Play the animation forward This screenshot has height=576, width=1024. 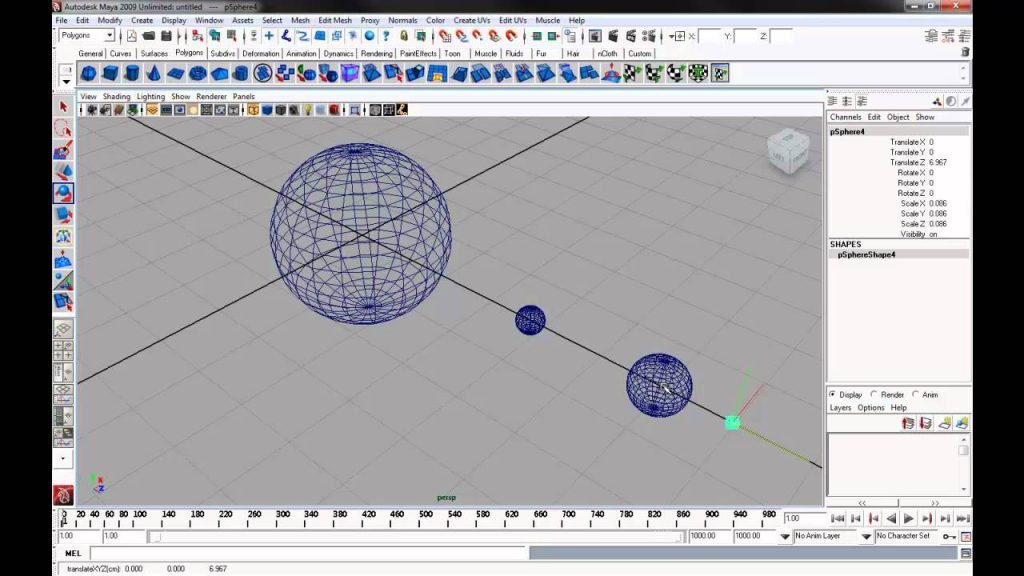click(x=908, y=519)
